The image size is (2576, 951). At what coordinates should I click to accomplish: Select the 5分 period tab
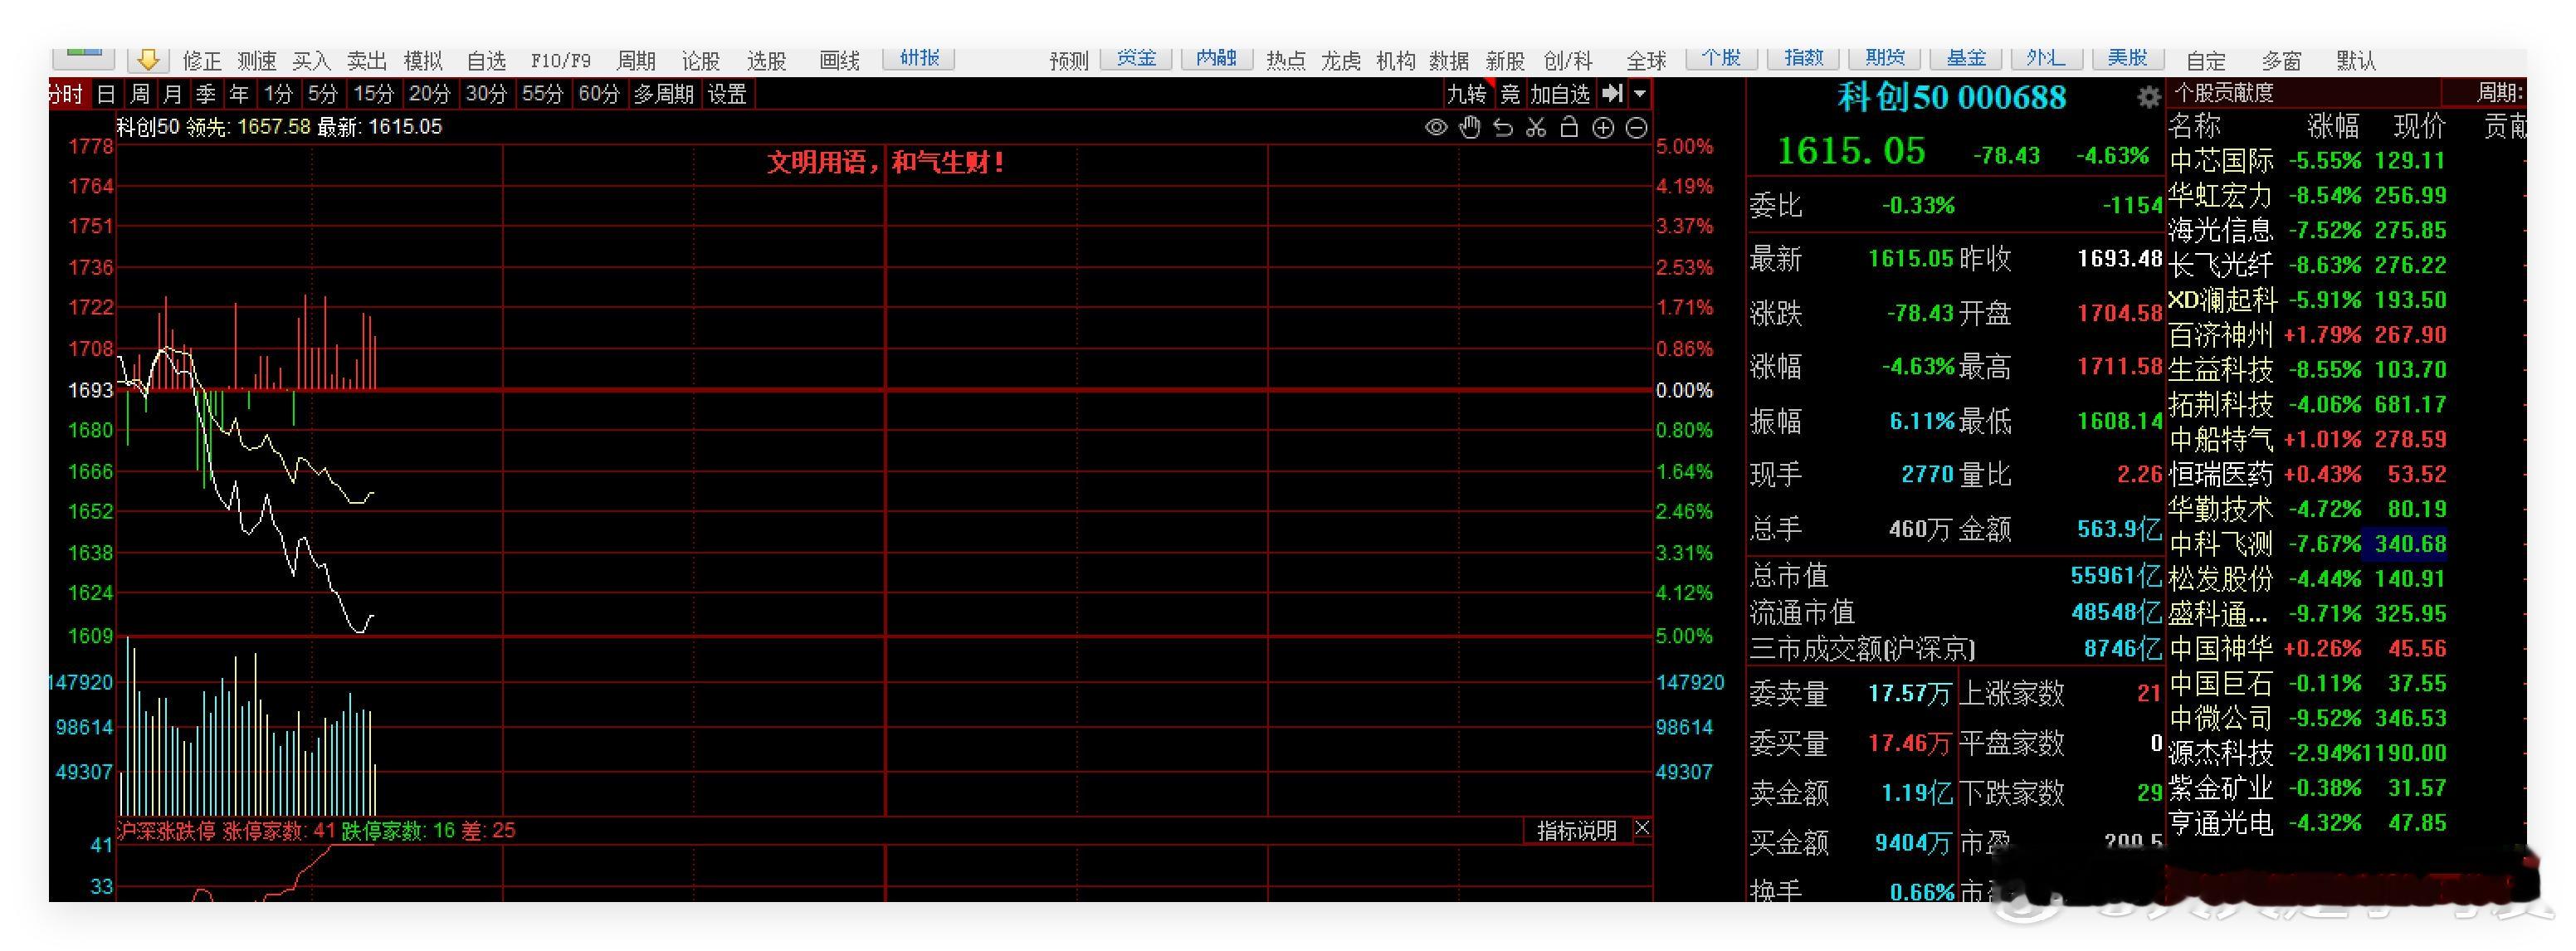323,94
